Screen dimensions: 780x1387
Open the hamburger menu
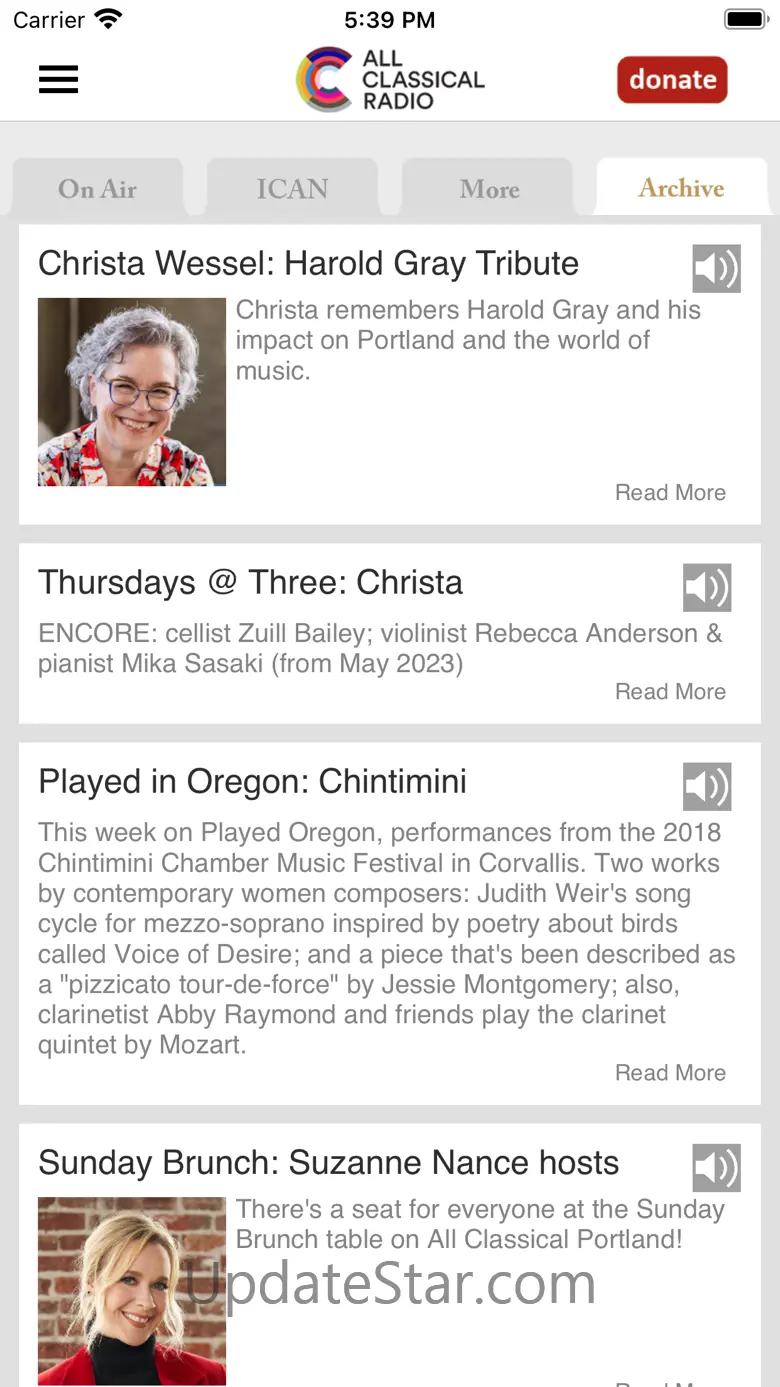click(58, 80)
